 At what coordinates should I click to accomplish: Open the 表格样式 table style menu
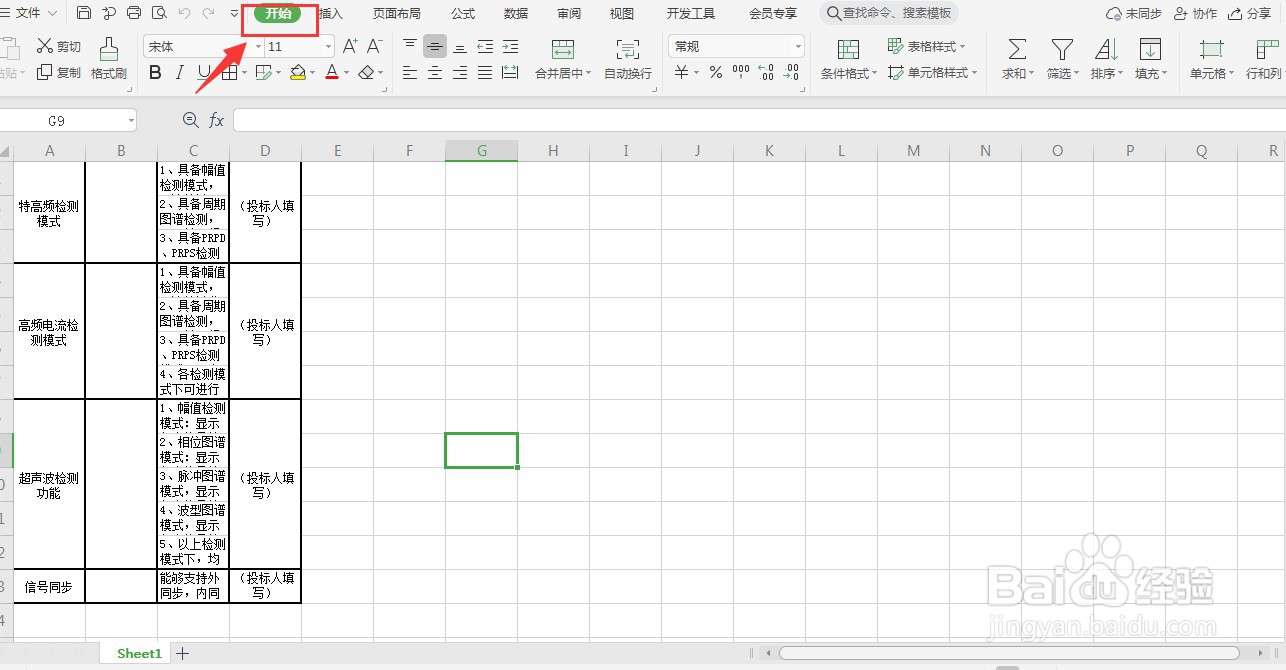pyautogui.click(x=927, y=46)
